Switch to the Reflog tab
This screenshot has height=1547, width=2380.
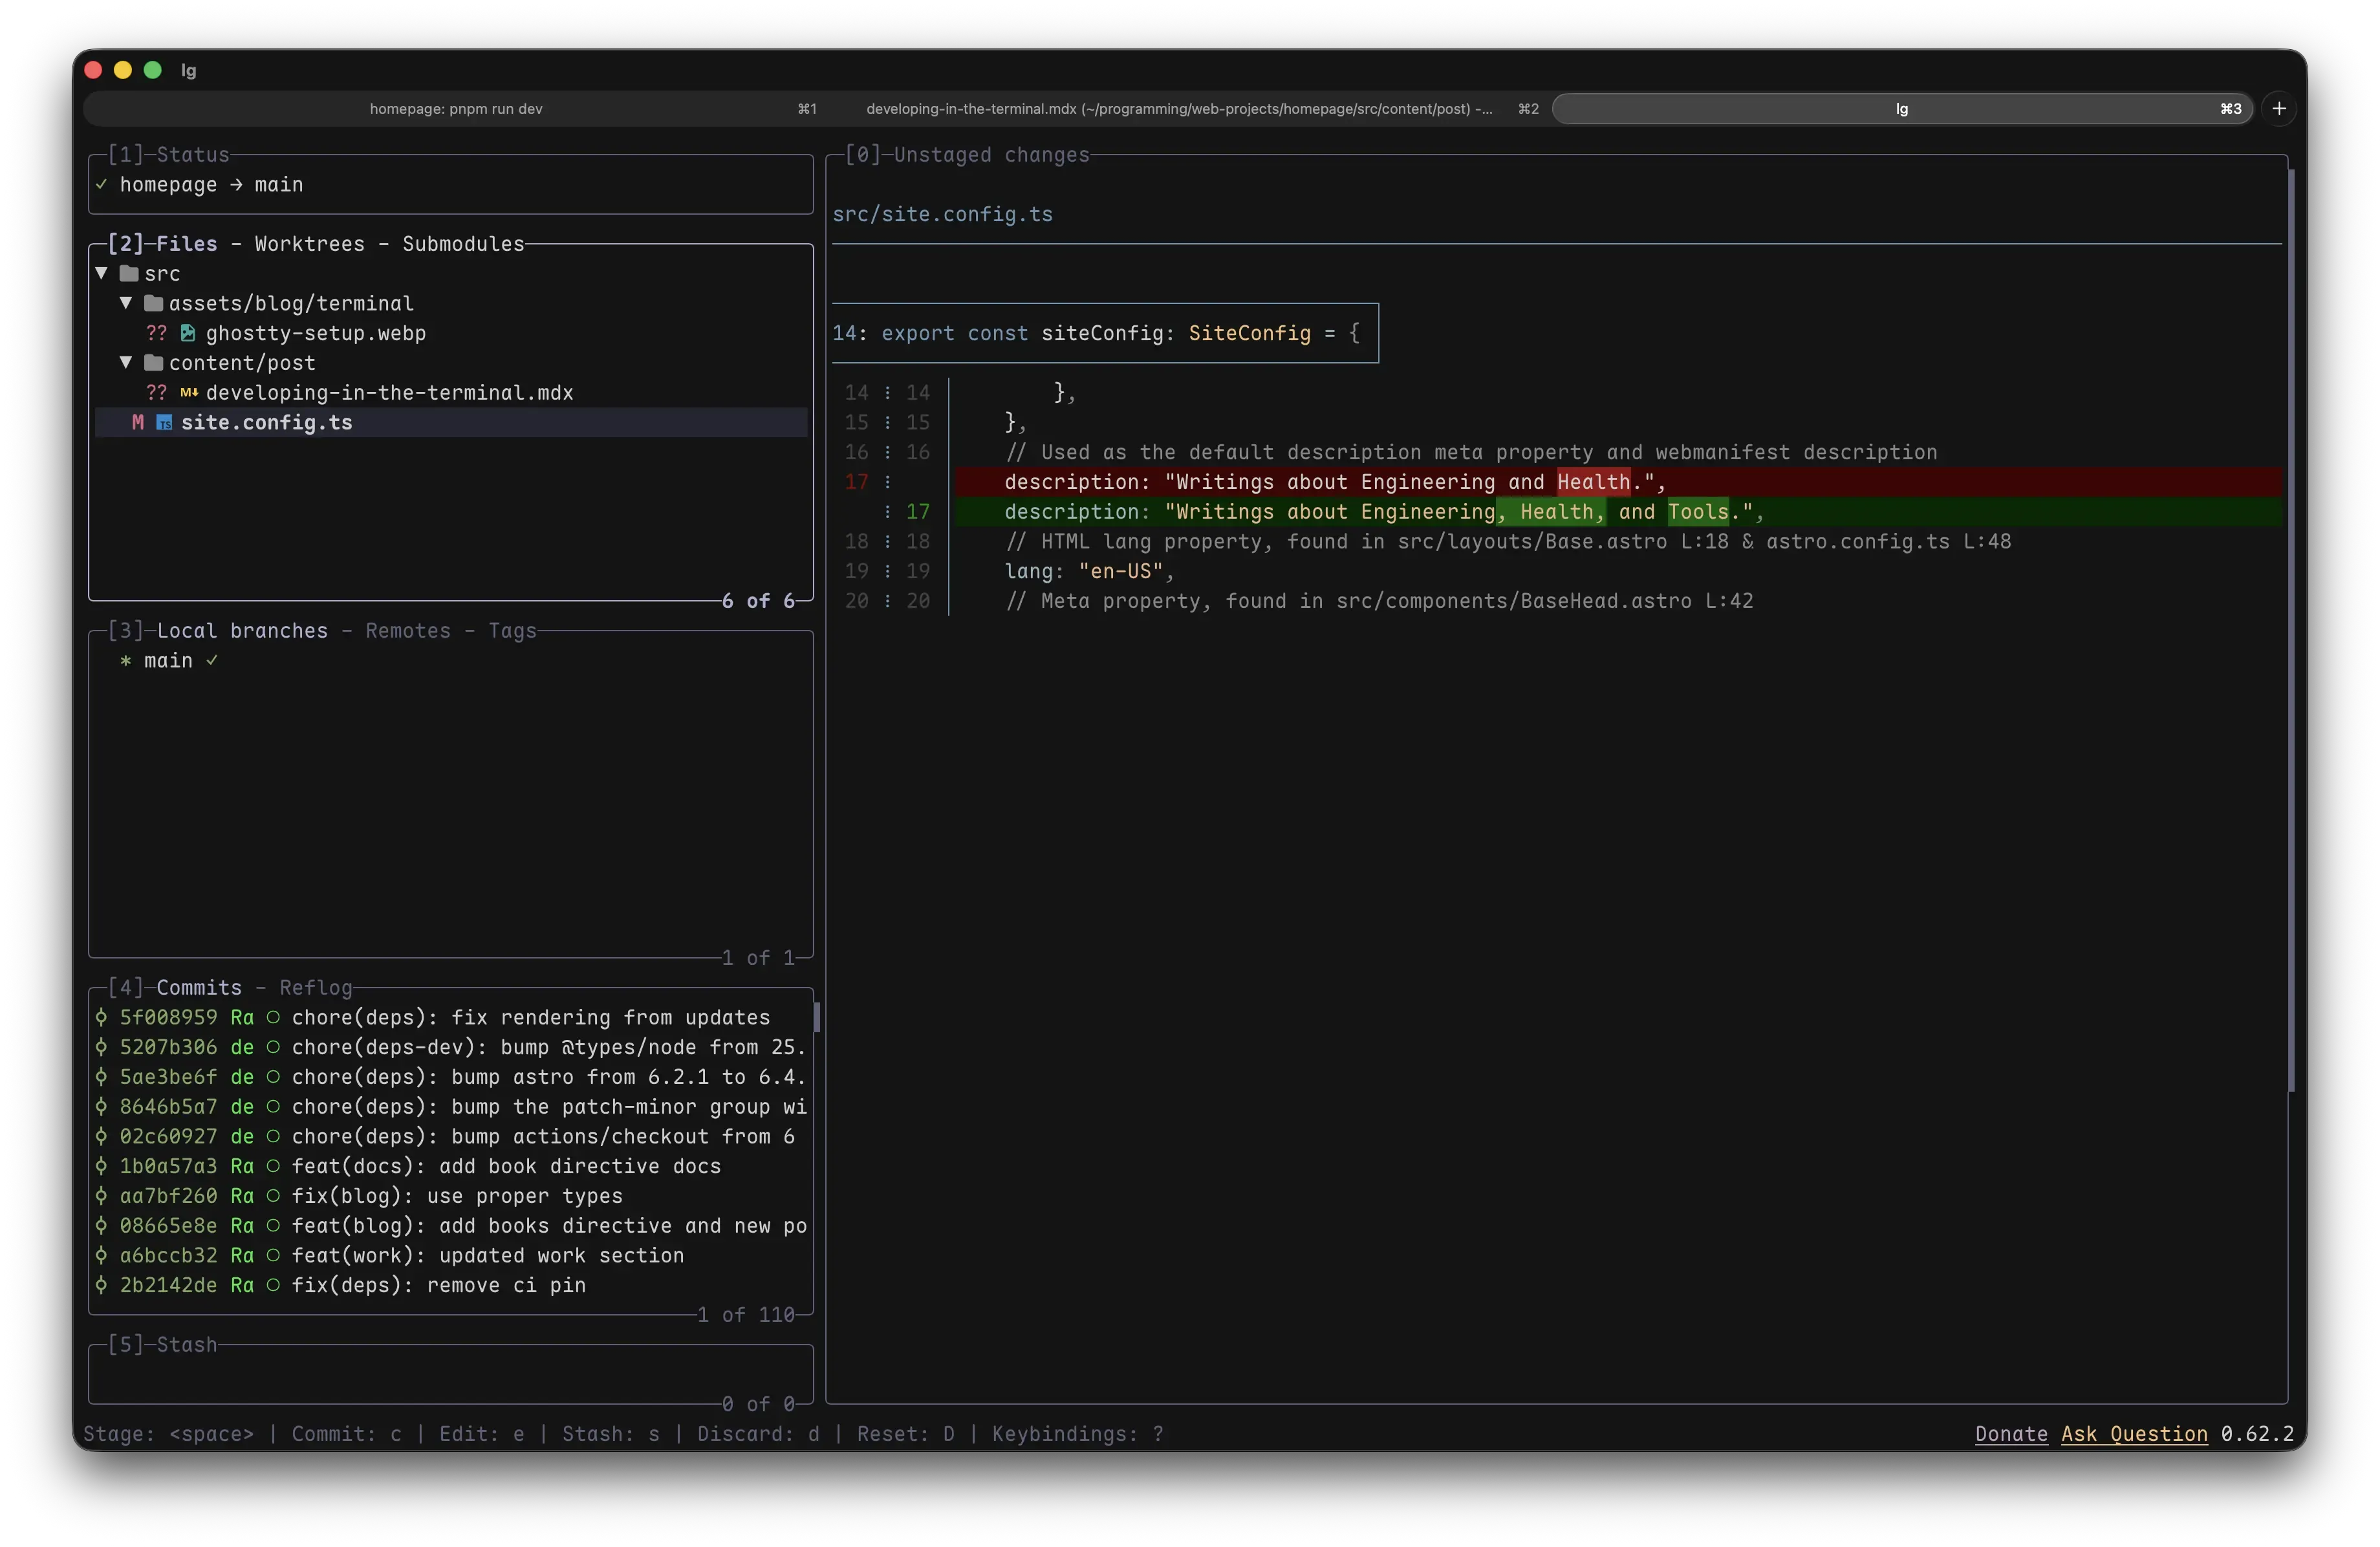click(x=316, y=988)
